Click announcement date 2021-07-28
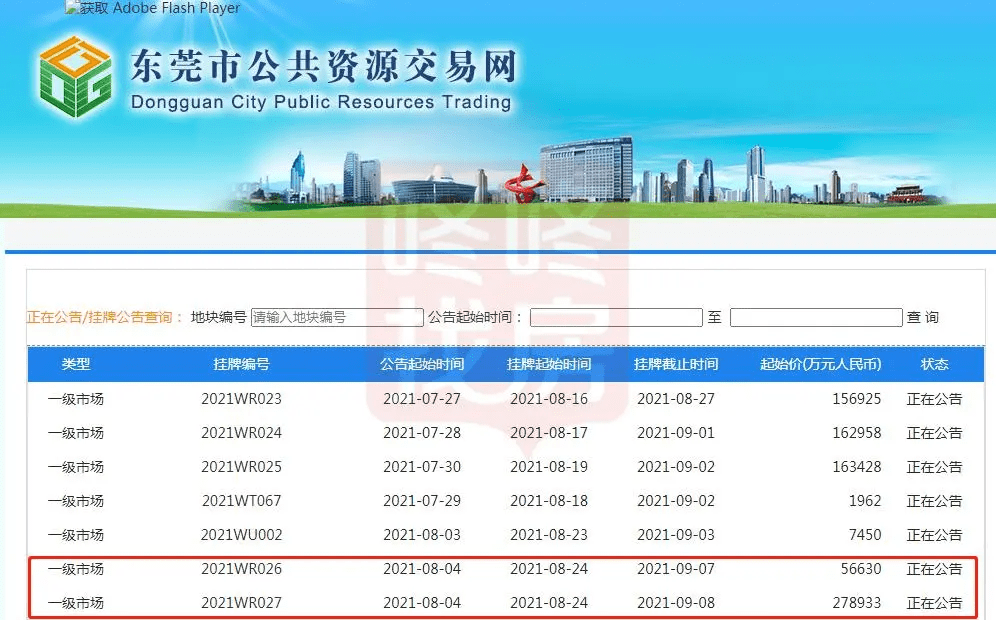Image resolution: width=996 pixels, height=620 pixels. pos(422,433)
